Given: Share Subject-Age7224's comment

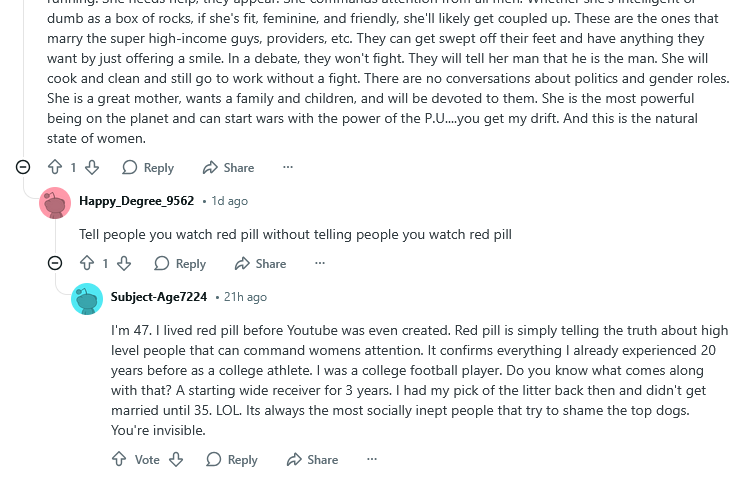Looking at the screenshot, I should (312, 459).
